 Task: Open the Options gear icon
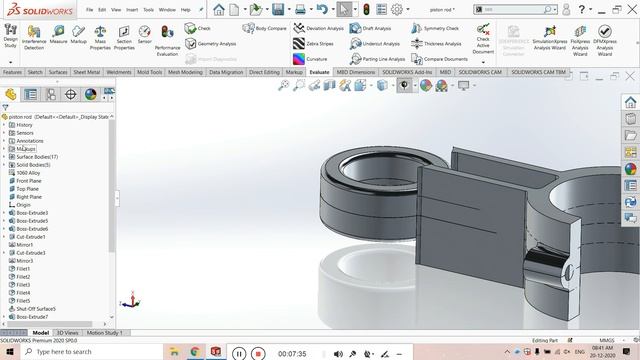pos(397,9)
